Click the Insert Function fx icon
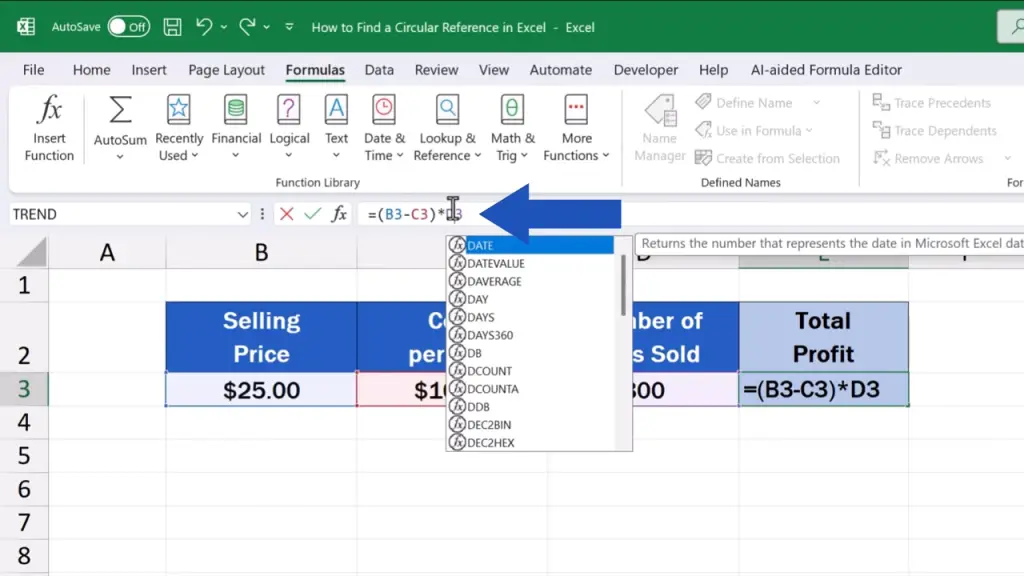The image size is (1024, 576). (49, 110)
